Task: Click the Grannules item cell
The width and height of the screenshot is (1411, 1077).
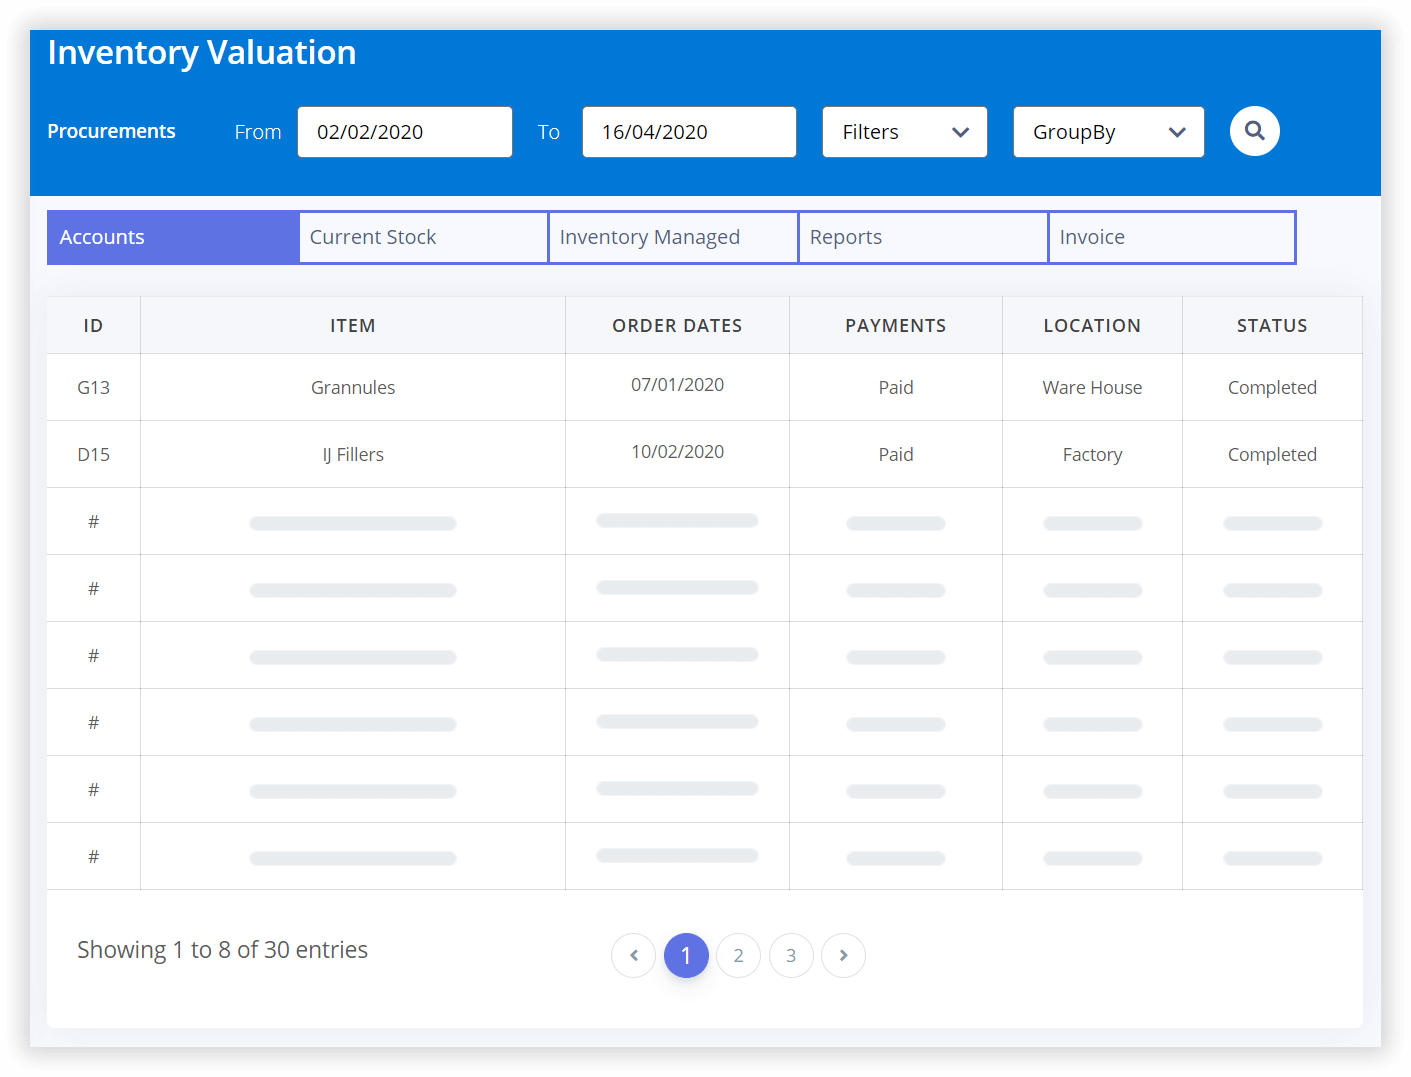Action: coord(353,387)
